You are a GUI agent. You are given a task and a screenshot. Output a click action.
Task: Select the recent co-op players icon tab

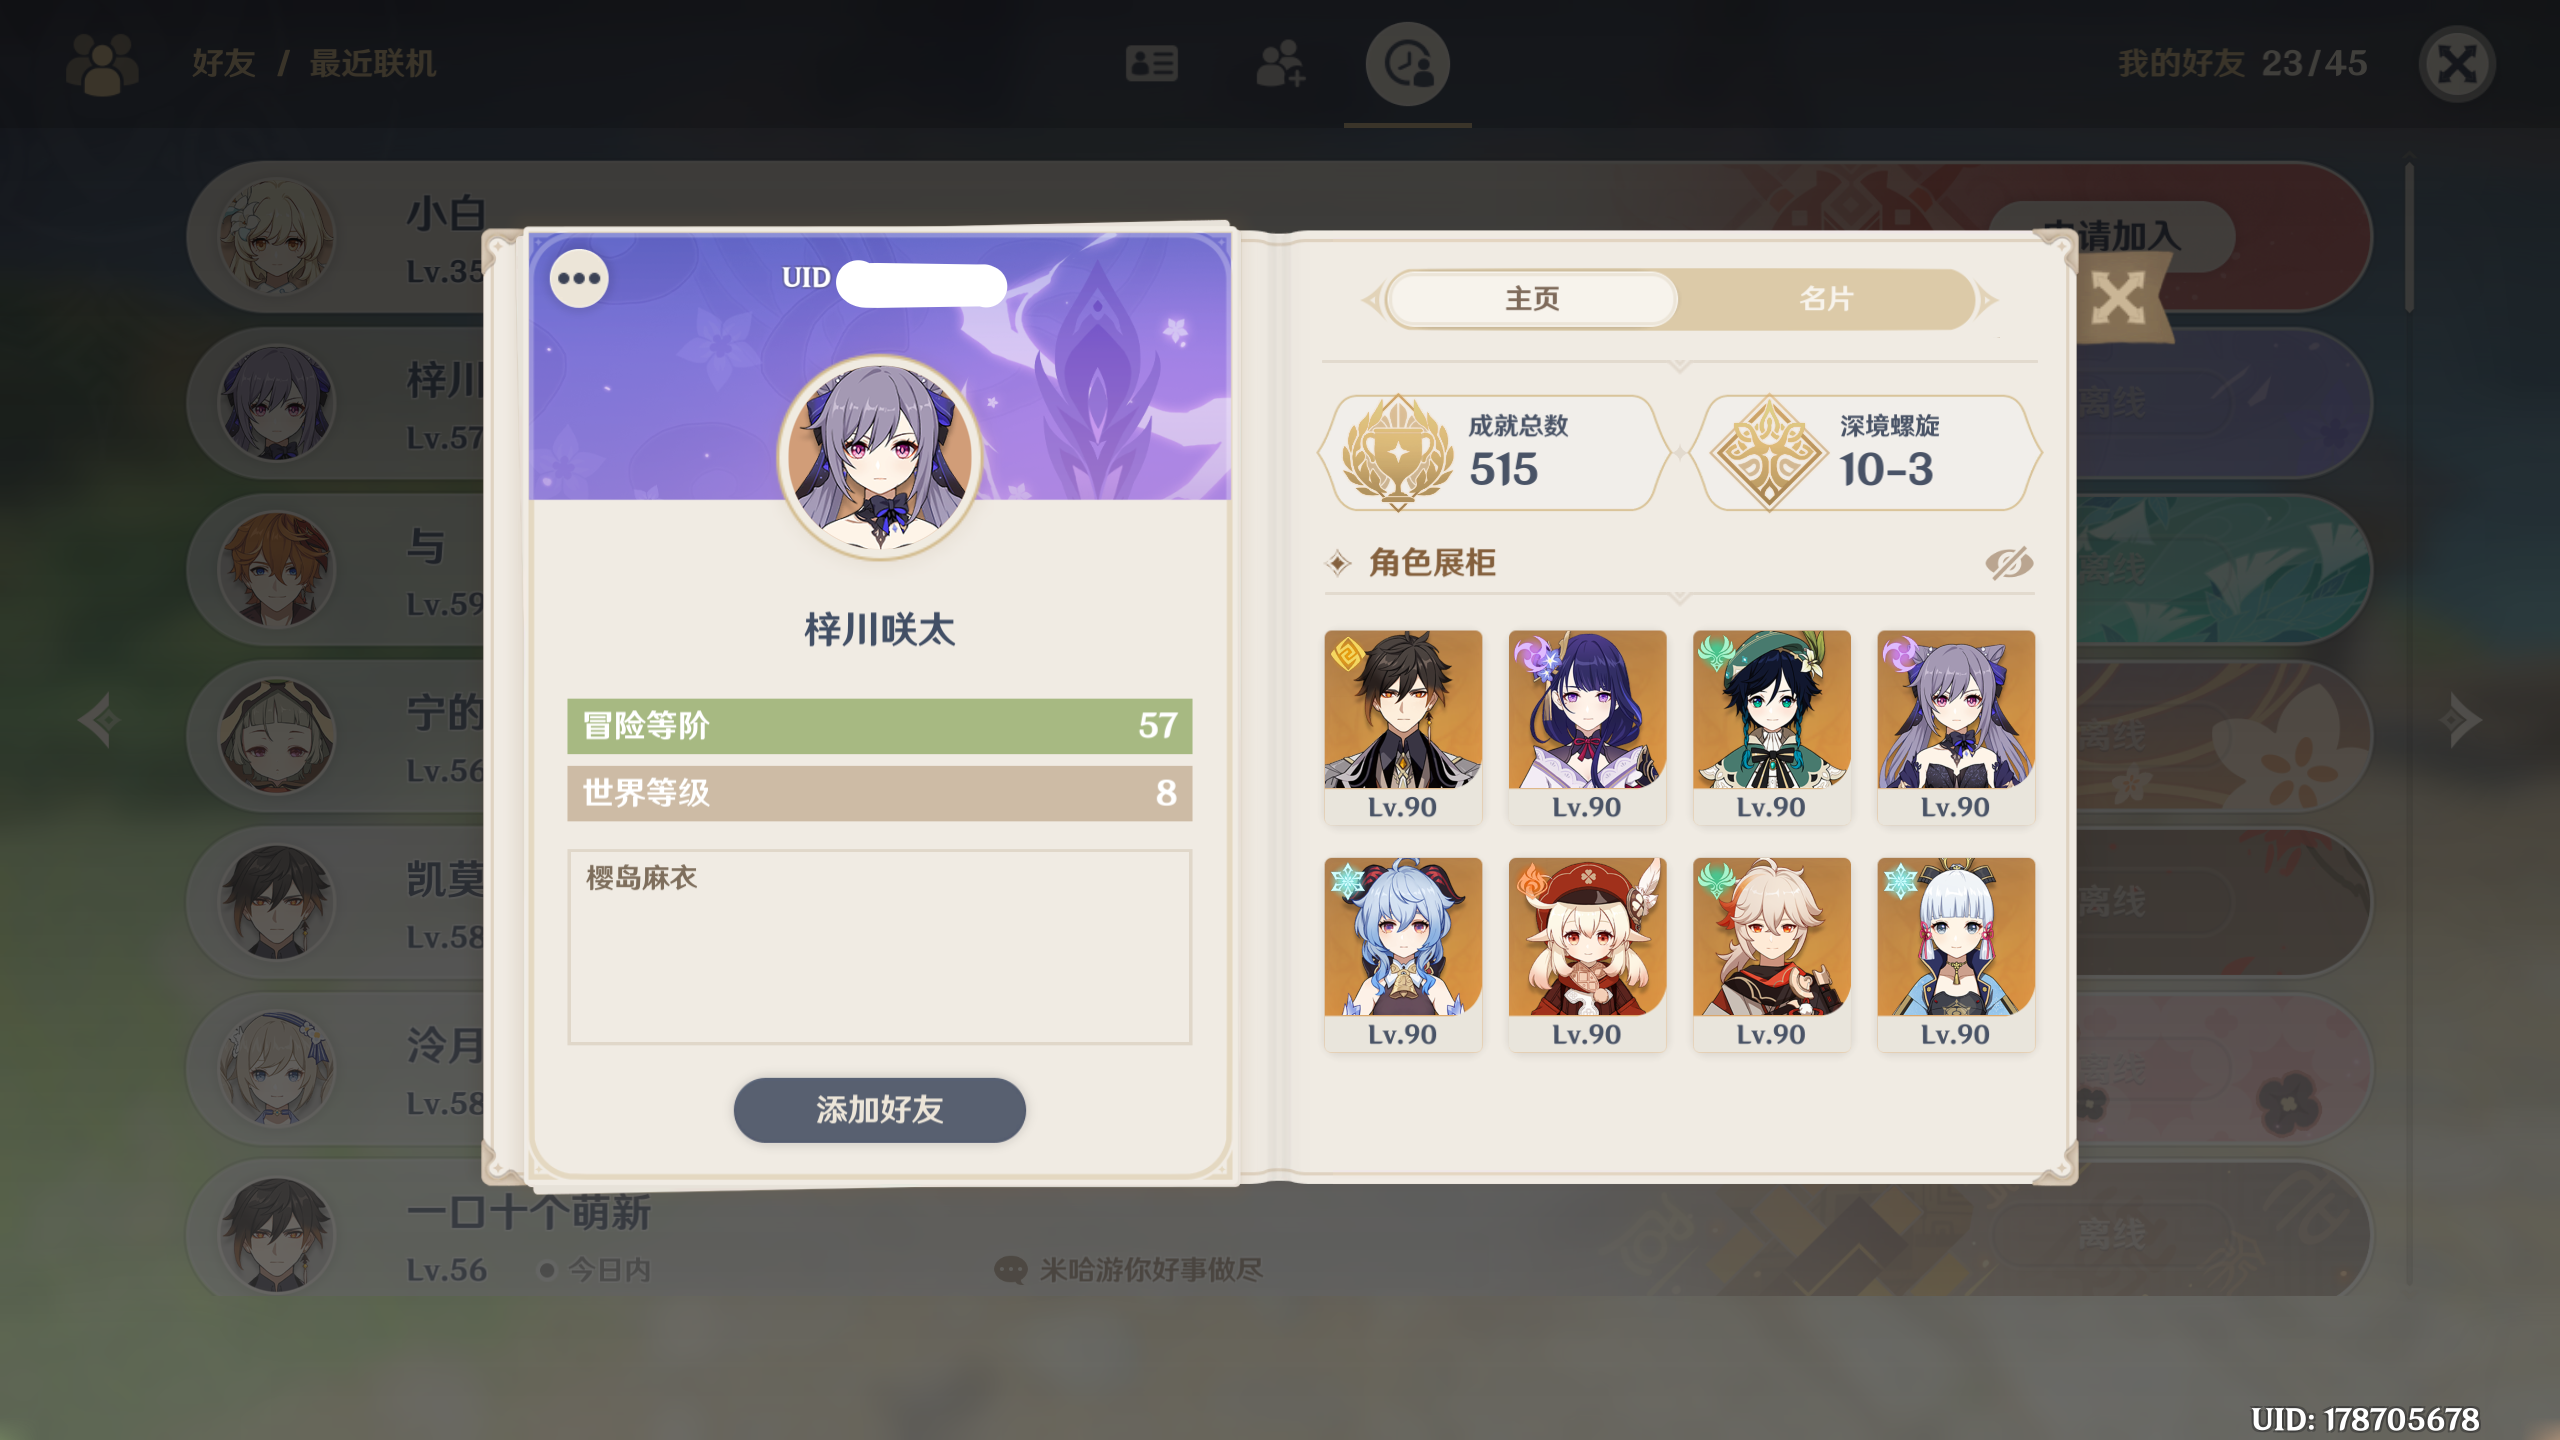tap(1408, 64)
